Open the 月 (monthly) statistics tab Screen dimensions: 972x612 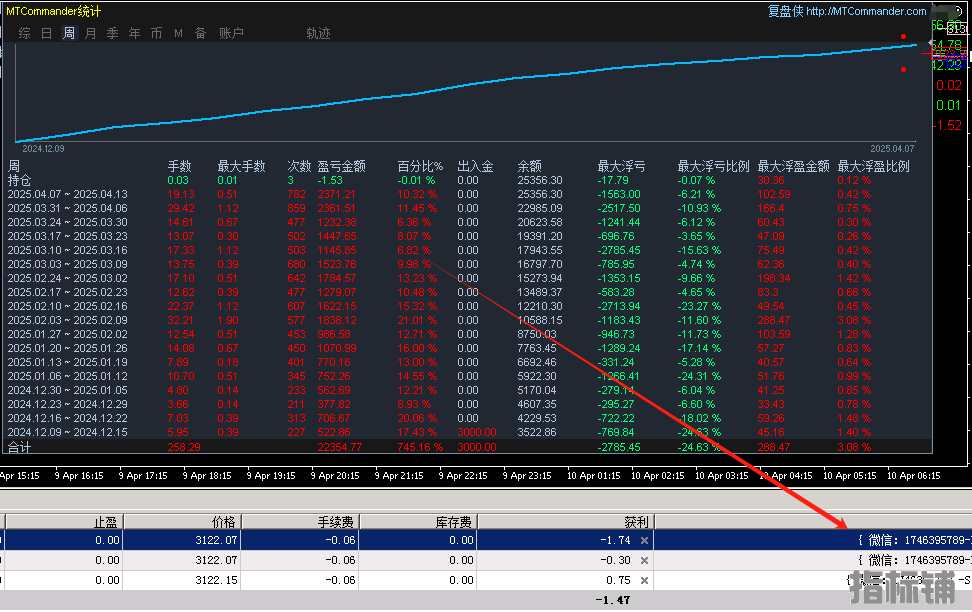[x=90, y=33]
